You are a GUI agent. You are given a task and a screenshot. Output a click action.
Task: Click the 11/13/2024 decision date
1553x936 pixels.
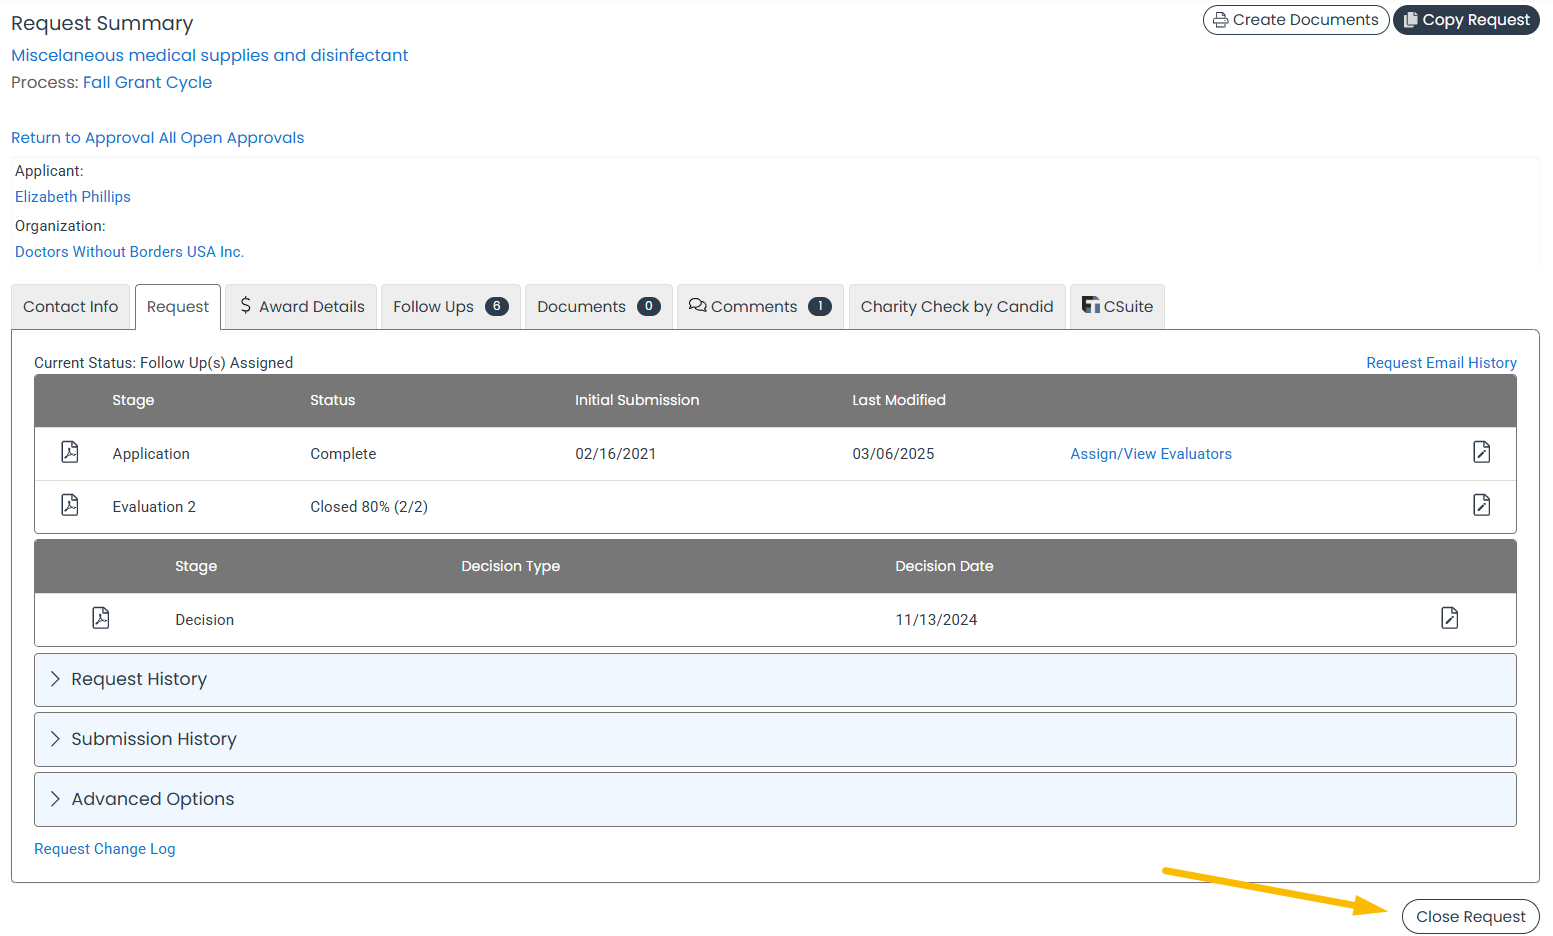(x=936, y=620)
